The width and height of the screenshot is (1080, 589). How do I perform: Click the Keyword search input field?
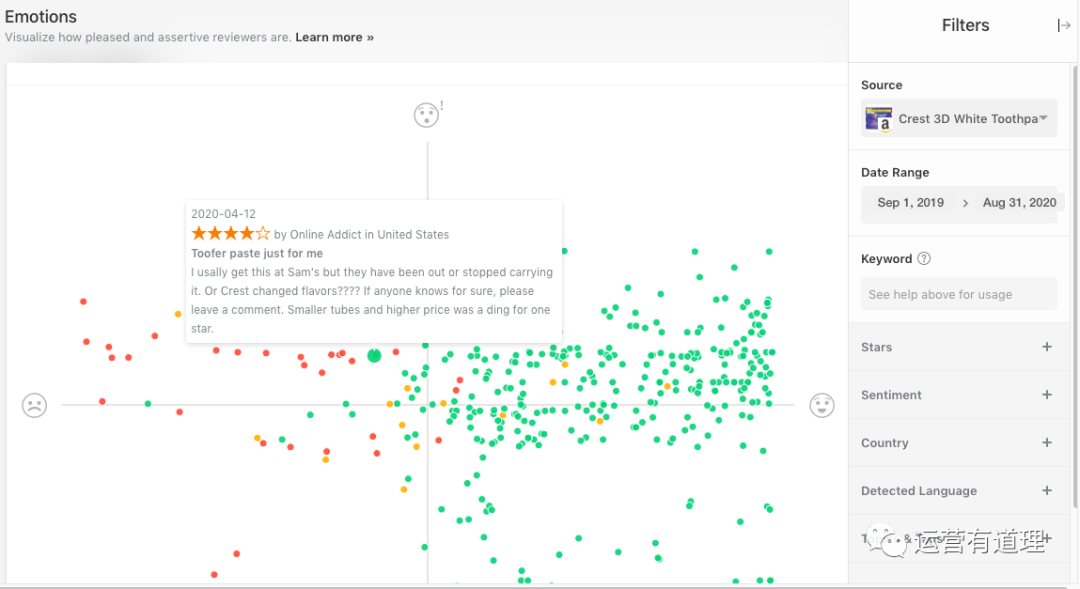pyautogui.click(x=958, y=294)
